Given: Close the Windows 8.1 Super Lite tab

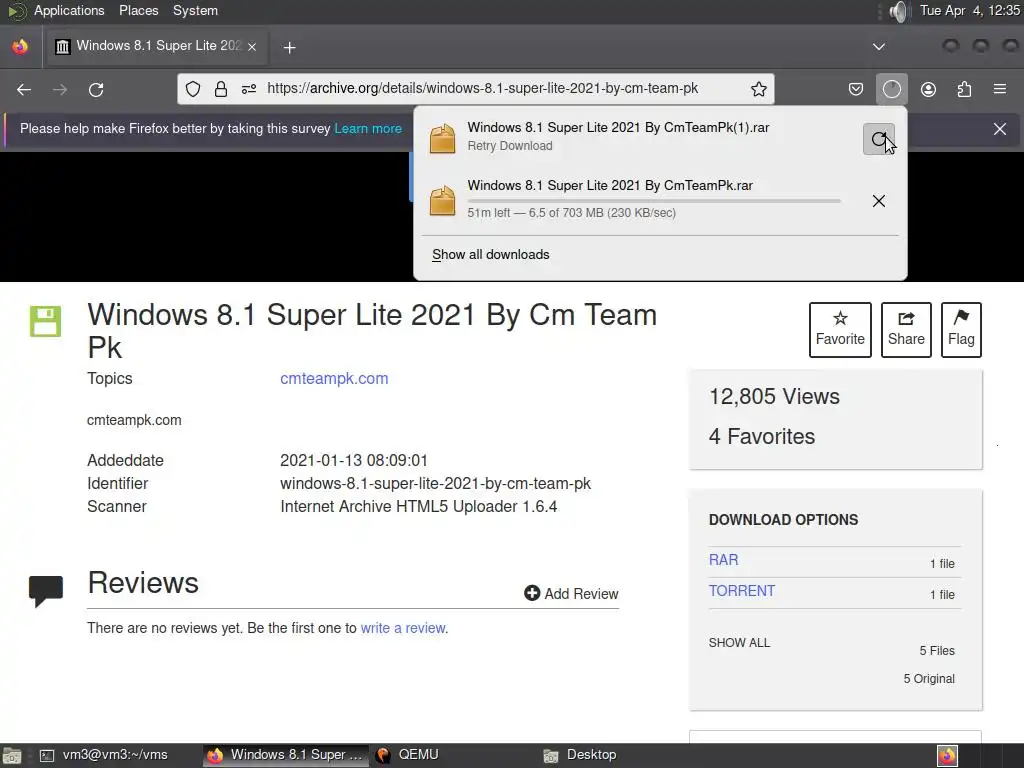Looking at the screenshot, I should 252,47.
